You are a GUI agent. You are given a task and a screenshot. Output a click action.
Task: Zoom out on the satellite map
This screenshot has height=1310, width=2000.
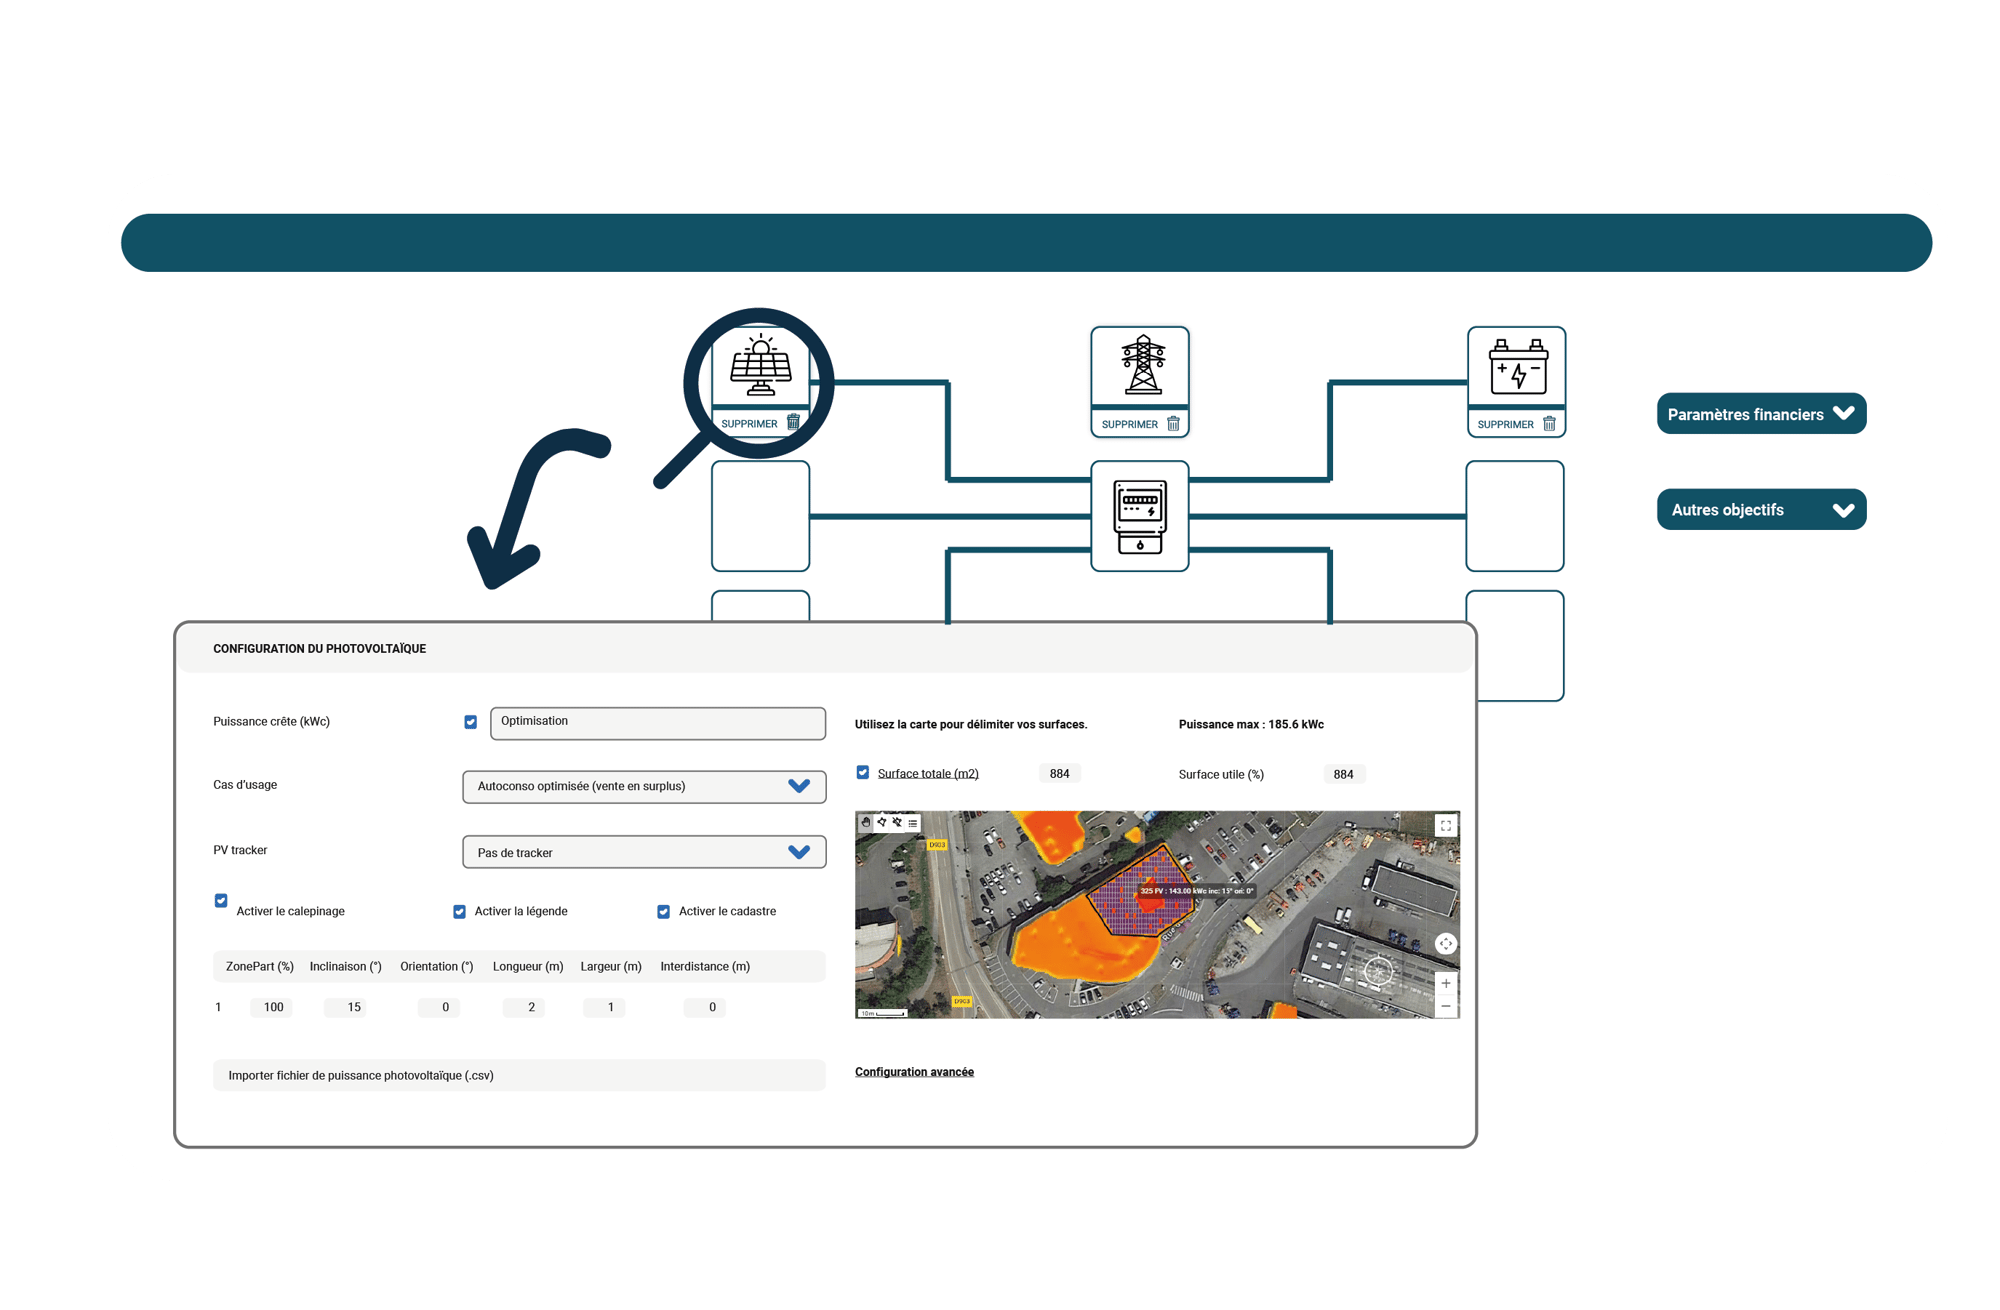click(1446, 1006)
